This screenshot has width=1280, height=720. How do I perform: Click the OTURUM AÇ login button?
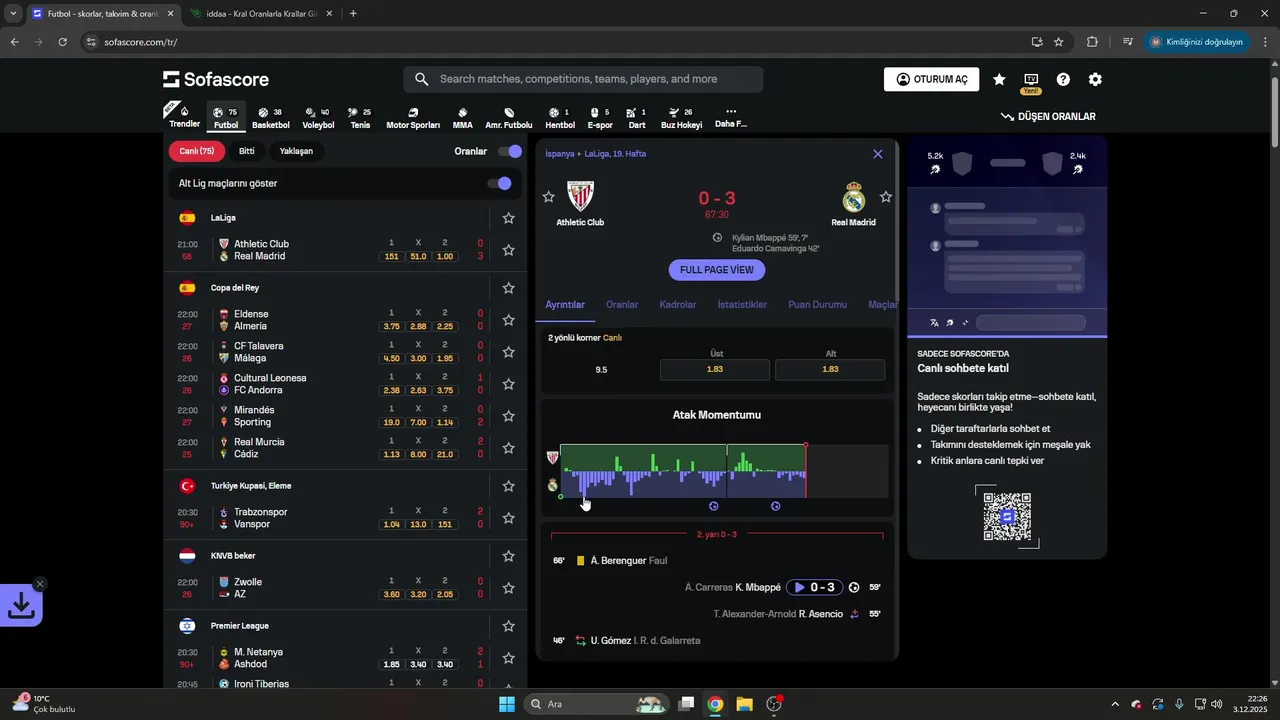click(931, 79)
